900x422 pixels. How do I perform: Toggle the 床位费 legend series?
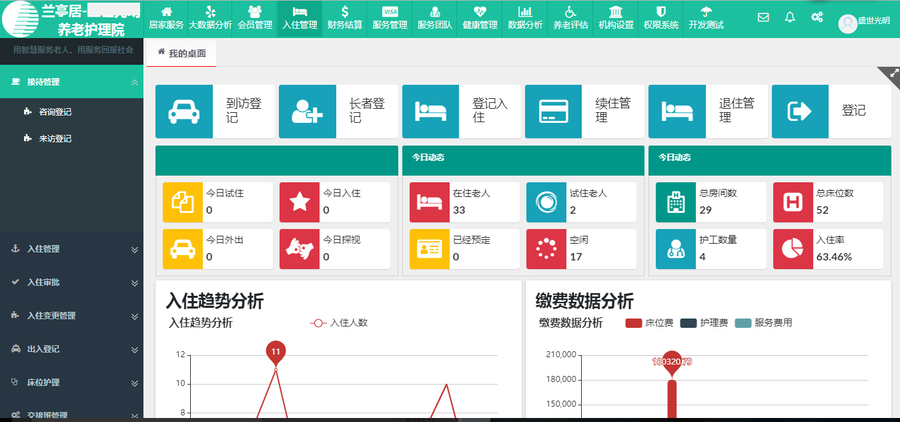pyautogui.click(x=649, y=323)
